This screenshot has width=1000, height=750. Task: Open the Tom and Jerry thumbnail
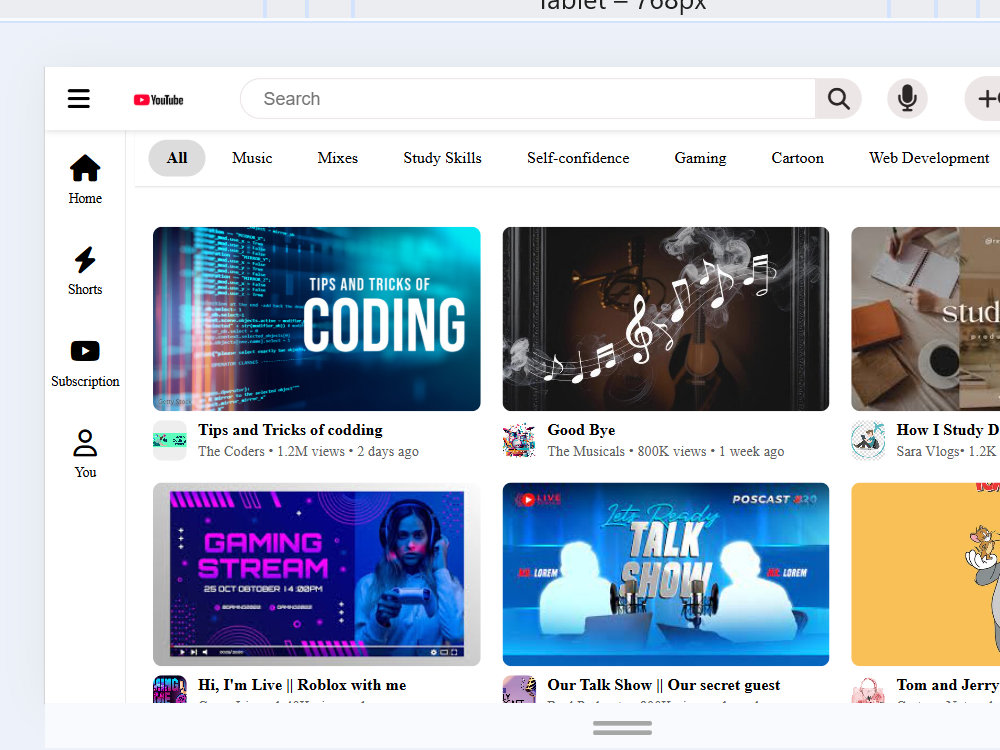point(925,574)
